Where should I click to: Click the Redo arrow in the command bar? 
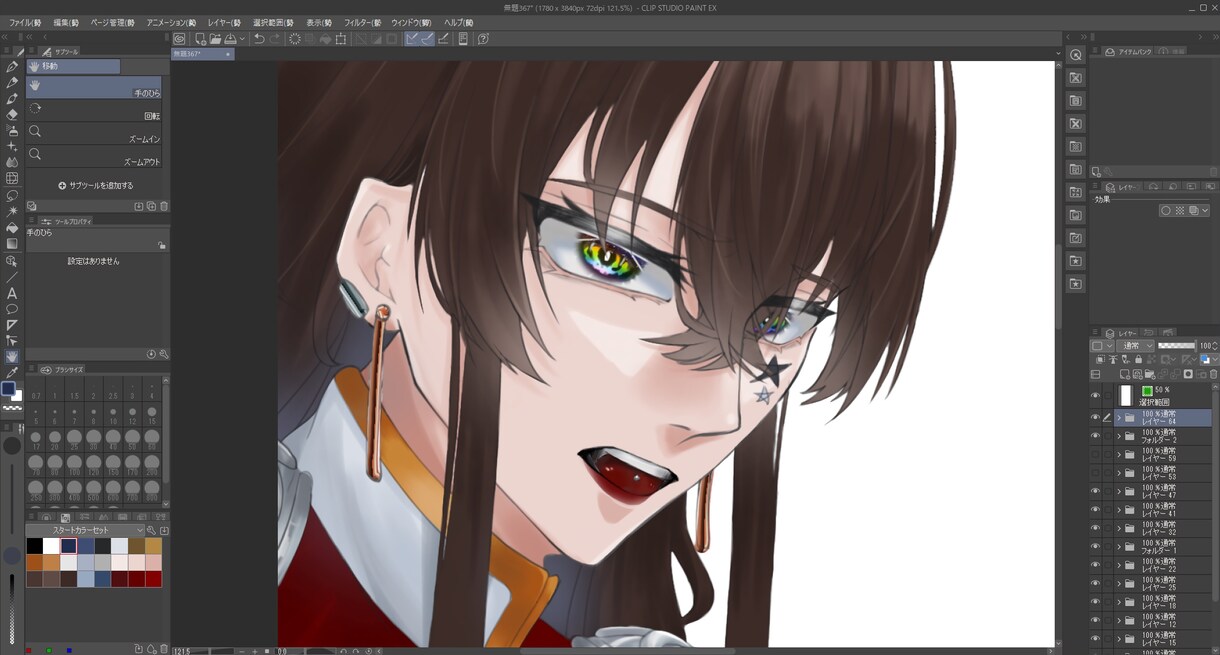275,39
